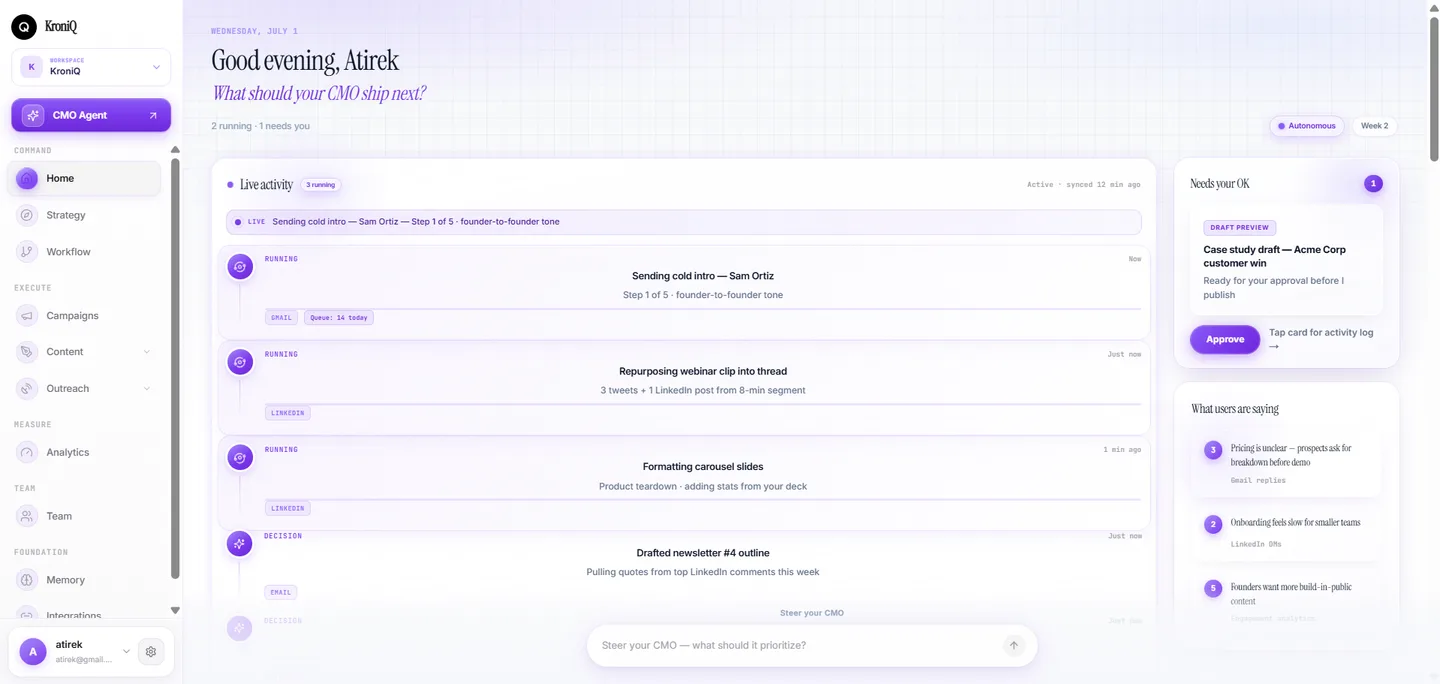Viewport: 1440px width, 684px height.
Task: Open the Memory sidebar label
Action: (x=65, y=580)
